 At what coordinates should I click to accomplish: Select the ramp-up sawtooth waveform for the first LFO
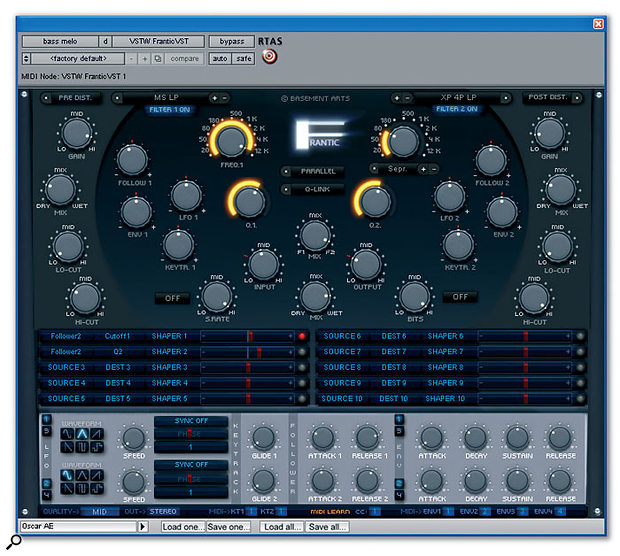(x=97, y=434)
